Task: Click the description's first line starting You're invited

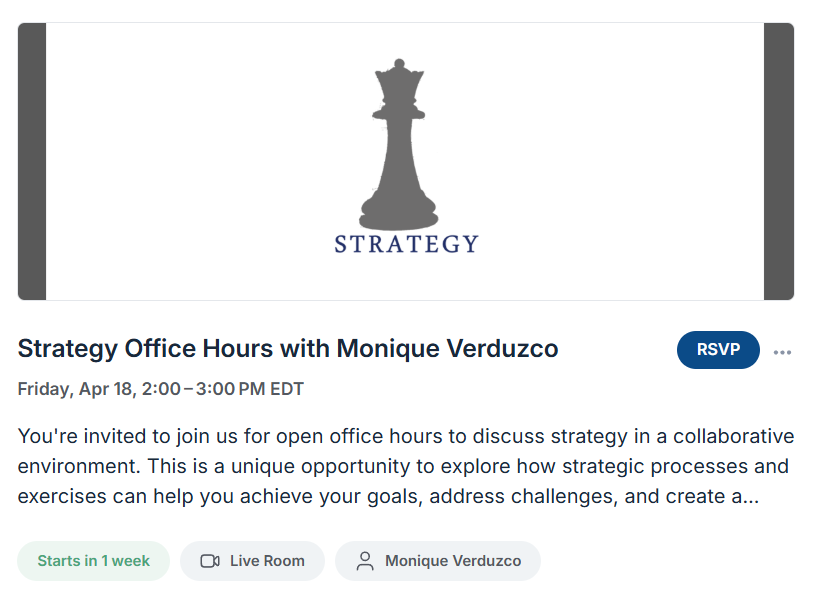Action: [x=406, y=436]
